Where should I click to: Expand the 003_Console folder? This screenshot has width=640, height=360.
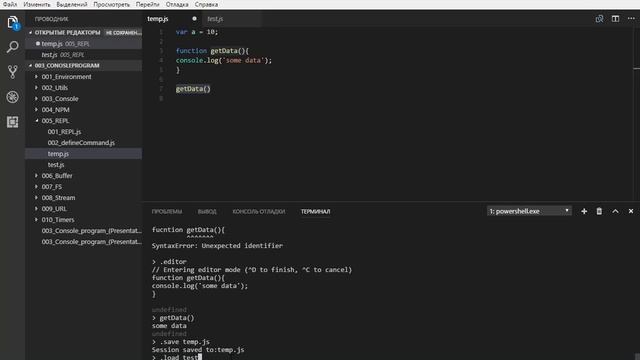coord(36,99)
